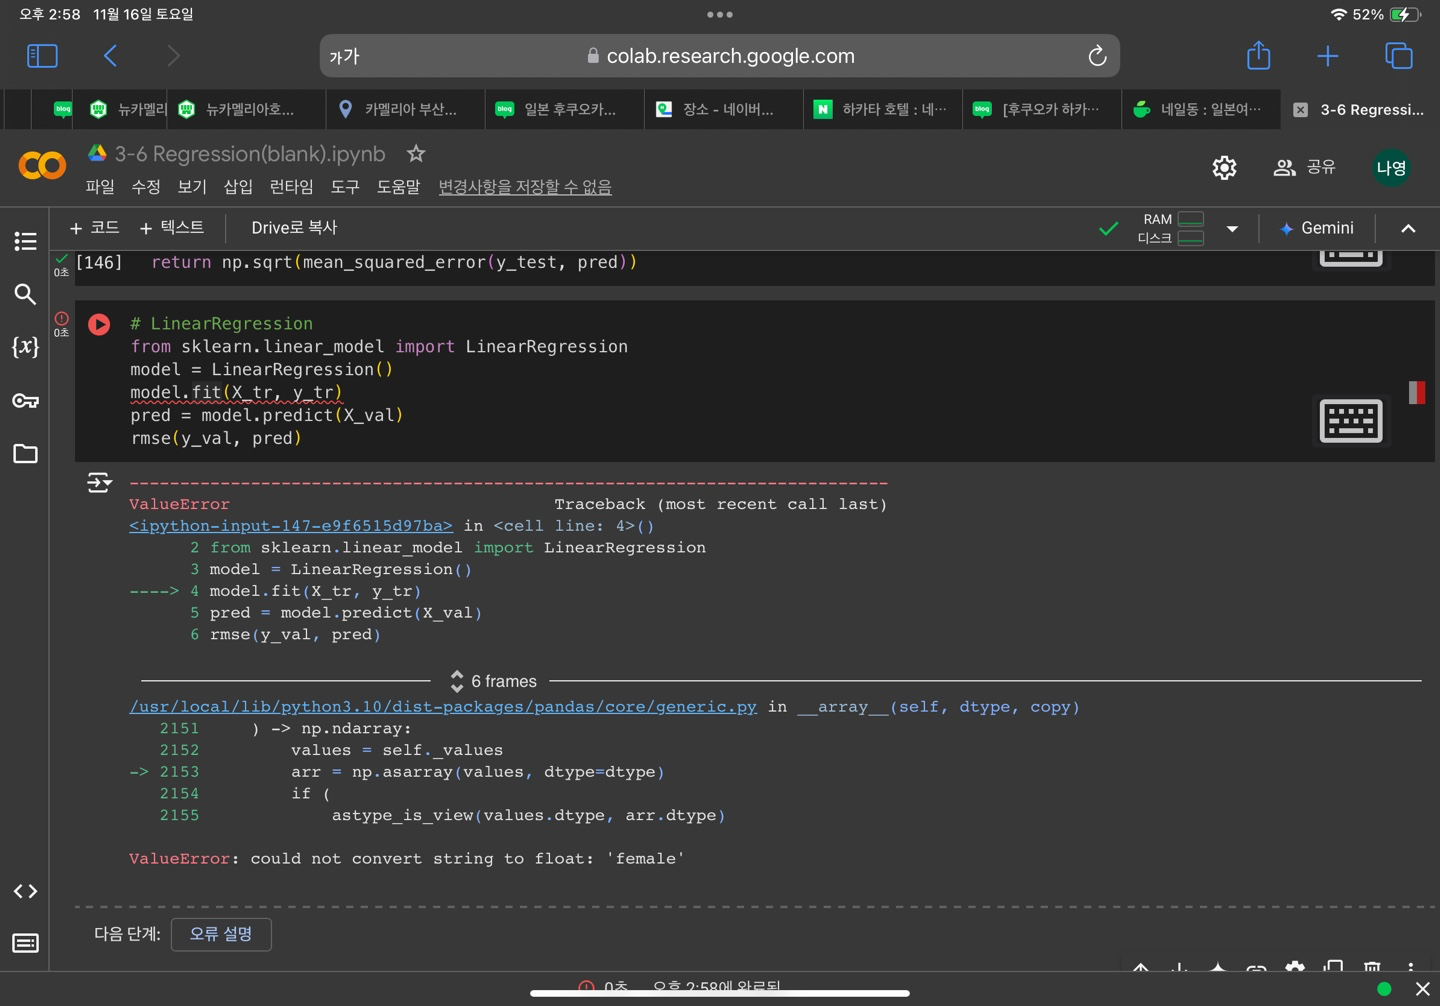Switch to the 하카타 호텔 tab
This screenshot has width=1440, height=1006.
point(883,109)
